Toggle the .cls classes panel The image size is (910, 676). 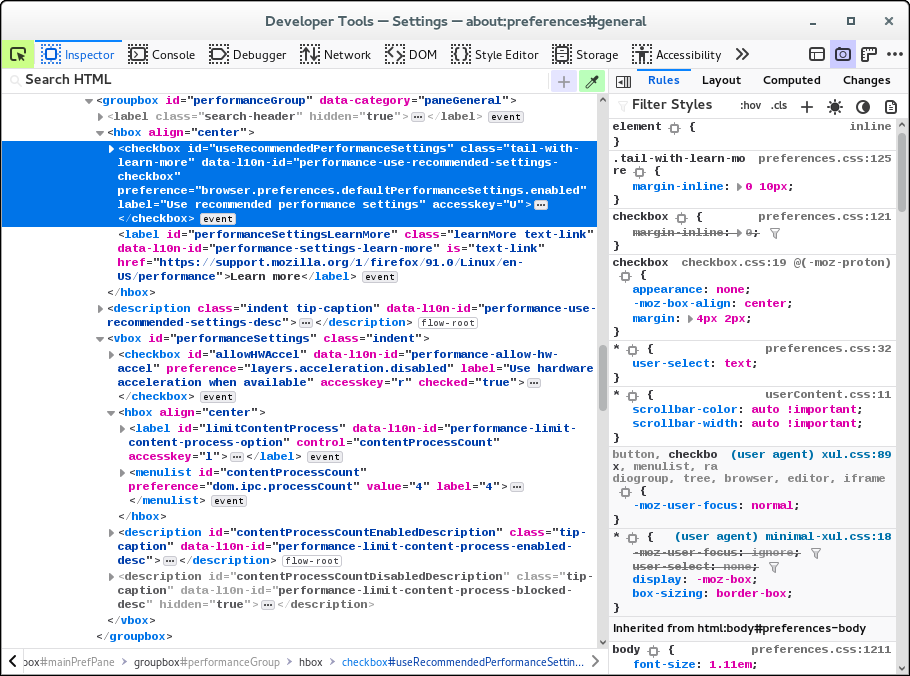778,106
